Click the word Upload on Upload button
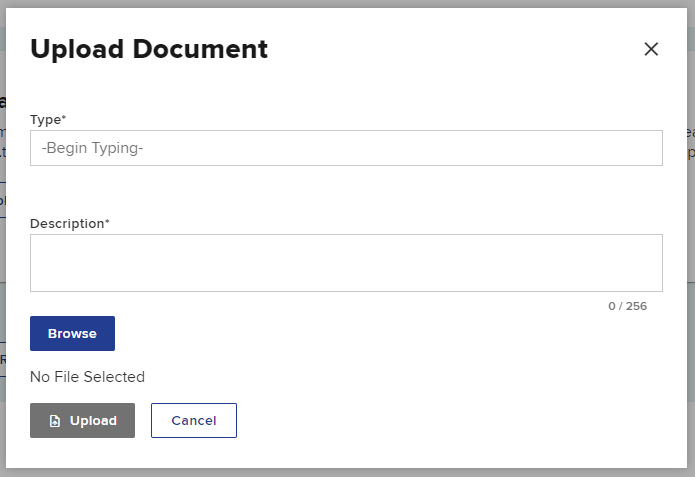695x477 pixels. [93, 421]
